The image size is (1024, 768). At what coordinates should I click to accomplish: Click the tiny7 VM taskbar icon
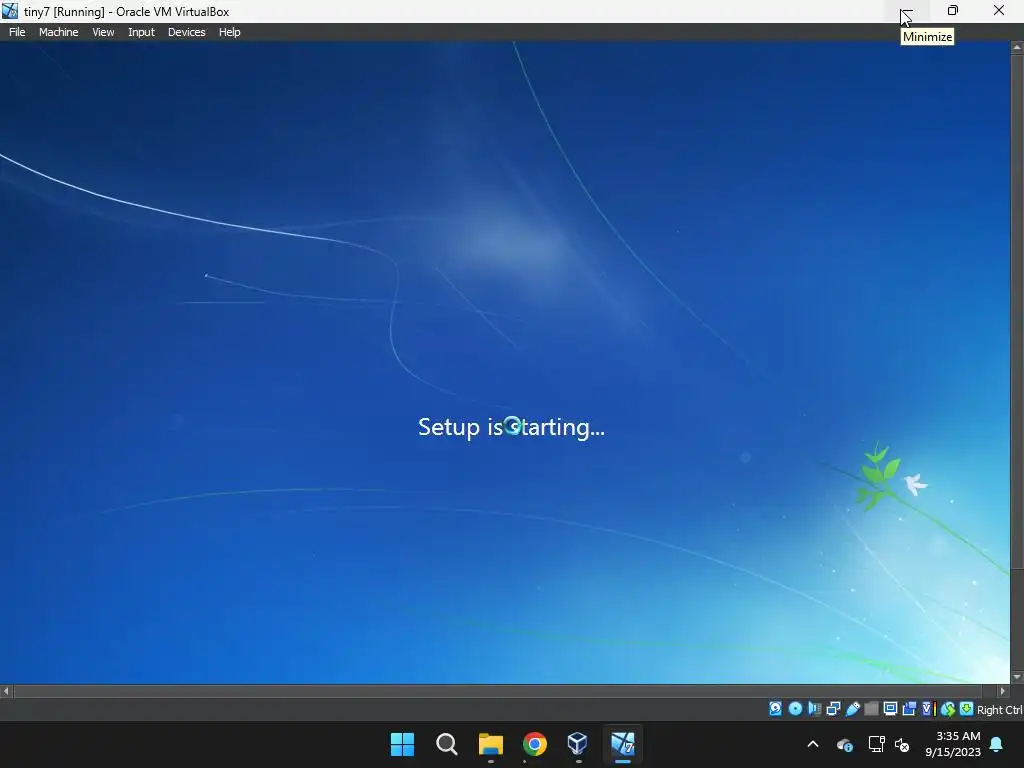pos(622,744)
